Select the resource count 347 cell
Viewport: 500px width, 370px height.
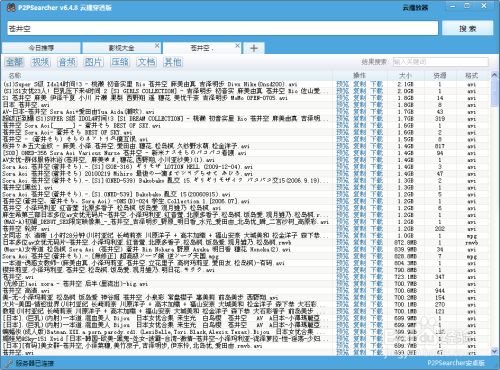(440, 277)
